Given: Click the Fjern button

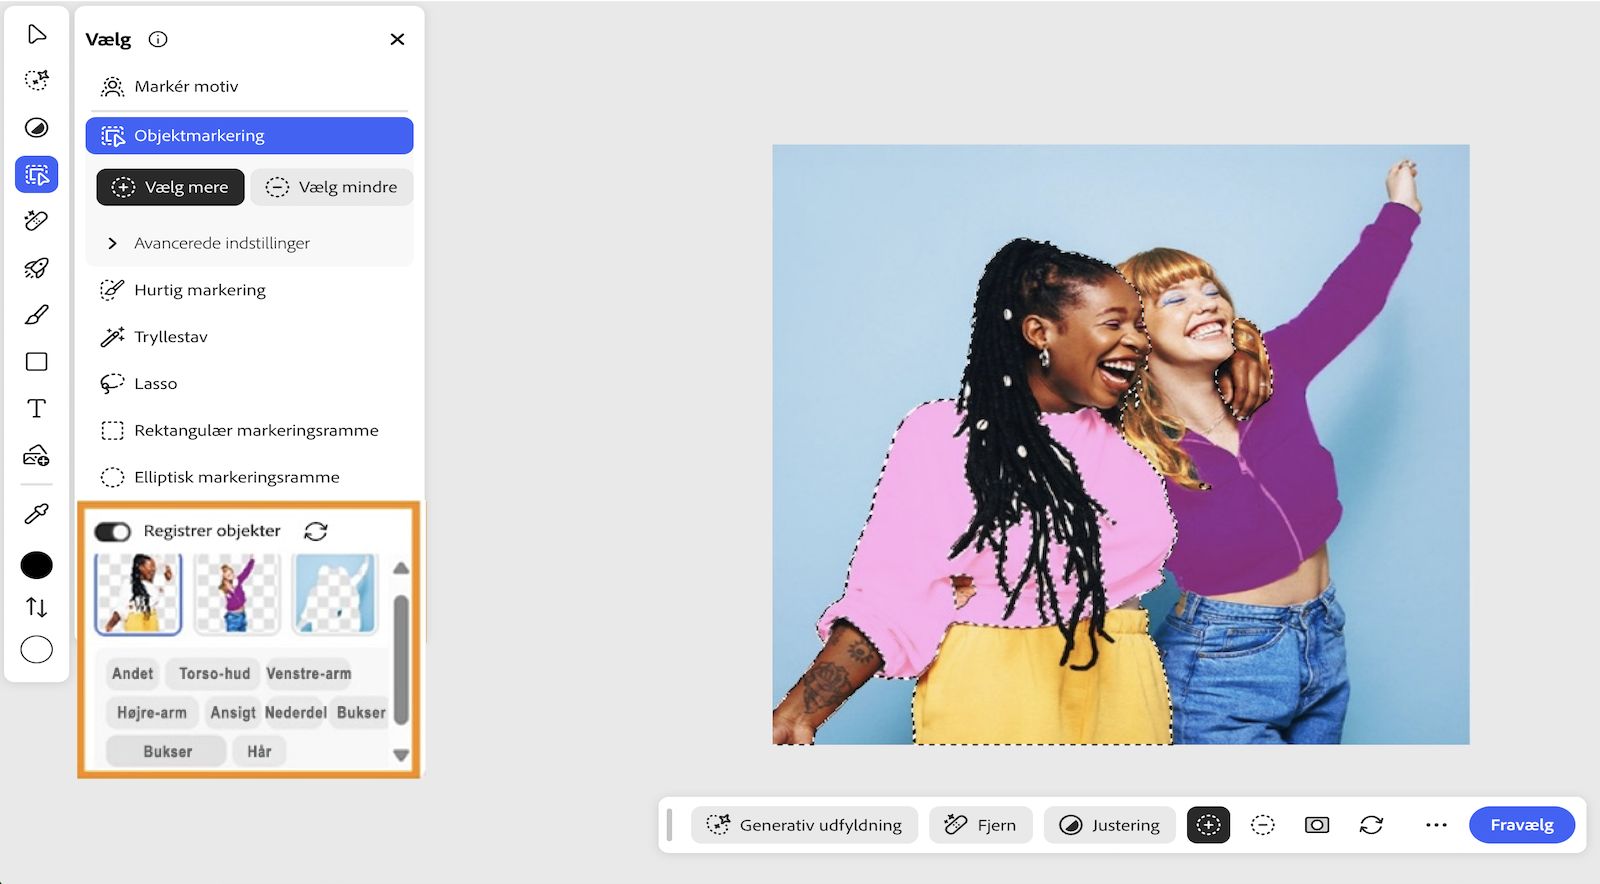Looking at the screenshot, I should click(981, 825).
